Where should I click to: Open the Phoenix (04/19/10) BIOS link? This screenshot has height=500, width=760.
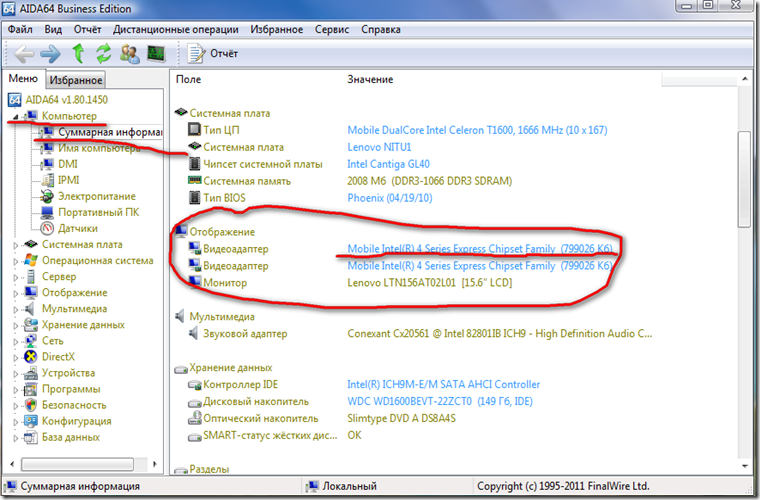pyautogui.click(x=390, y=198)
